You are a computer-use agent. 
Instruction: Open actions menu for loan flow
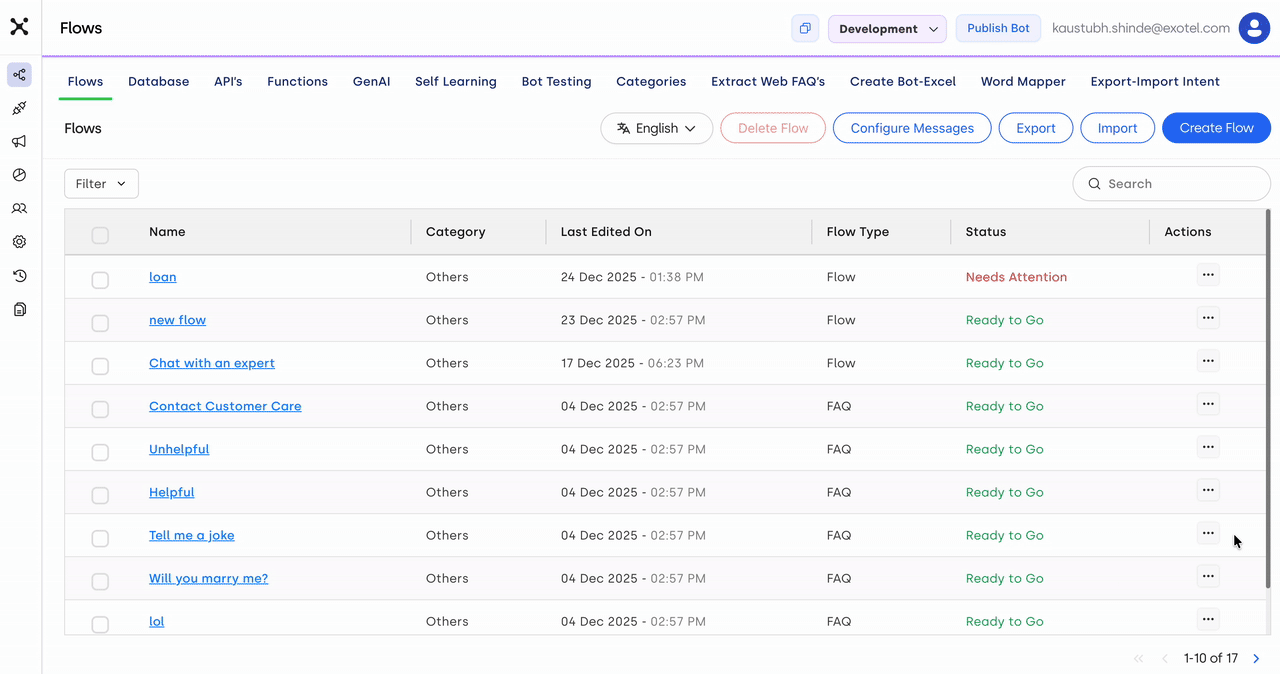1208,275
